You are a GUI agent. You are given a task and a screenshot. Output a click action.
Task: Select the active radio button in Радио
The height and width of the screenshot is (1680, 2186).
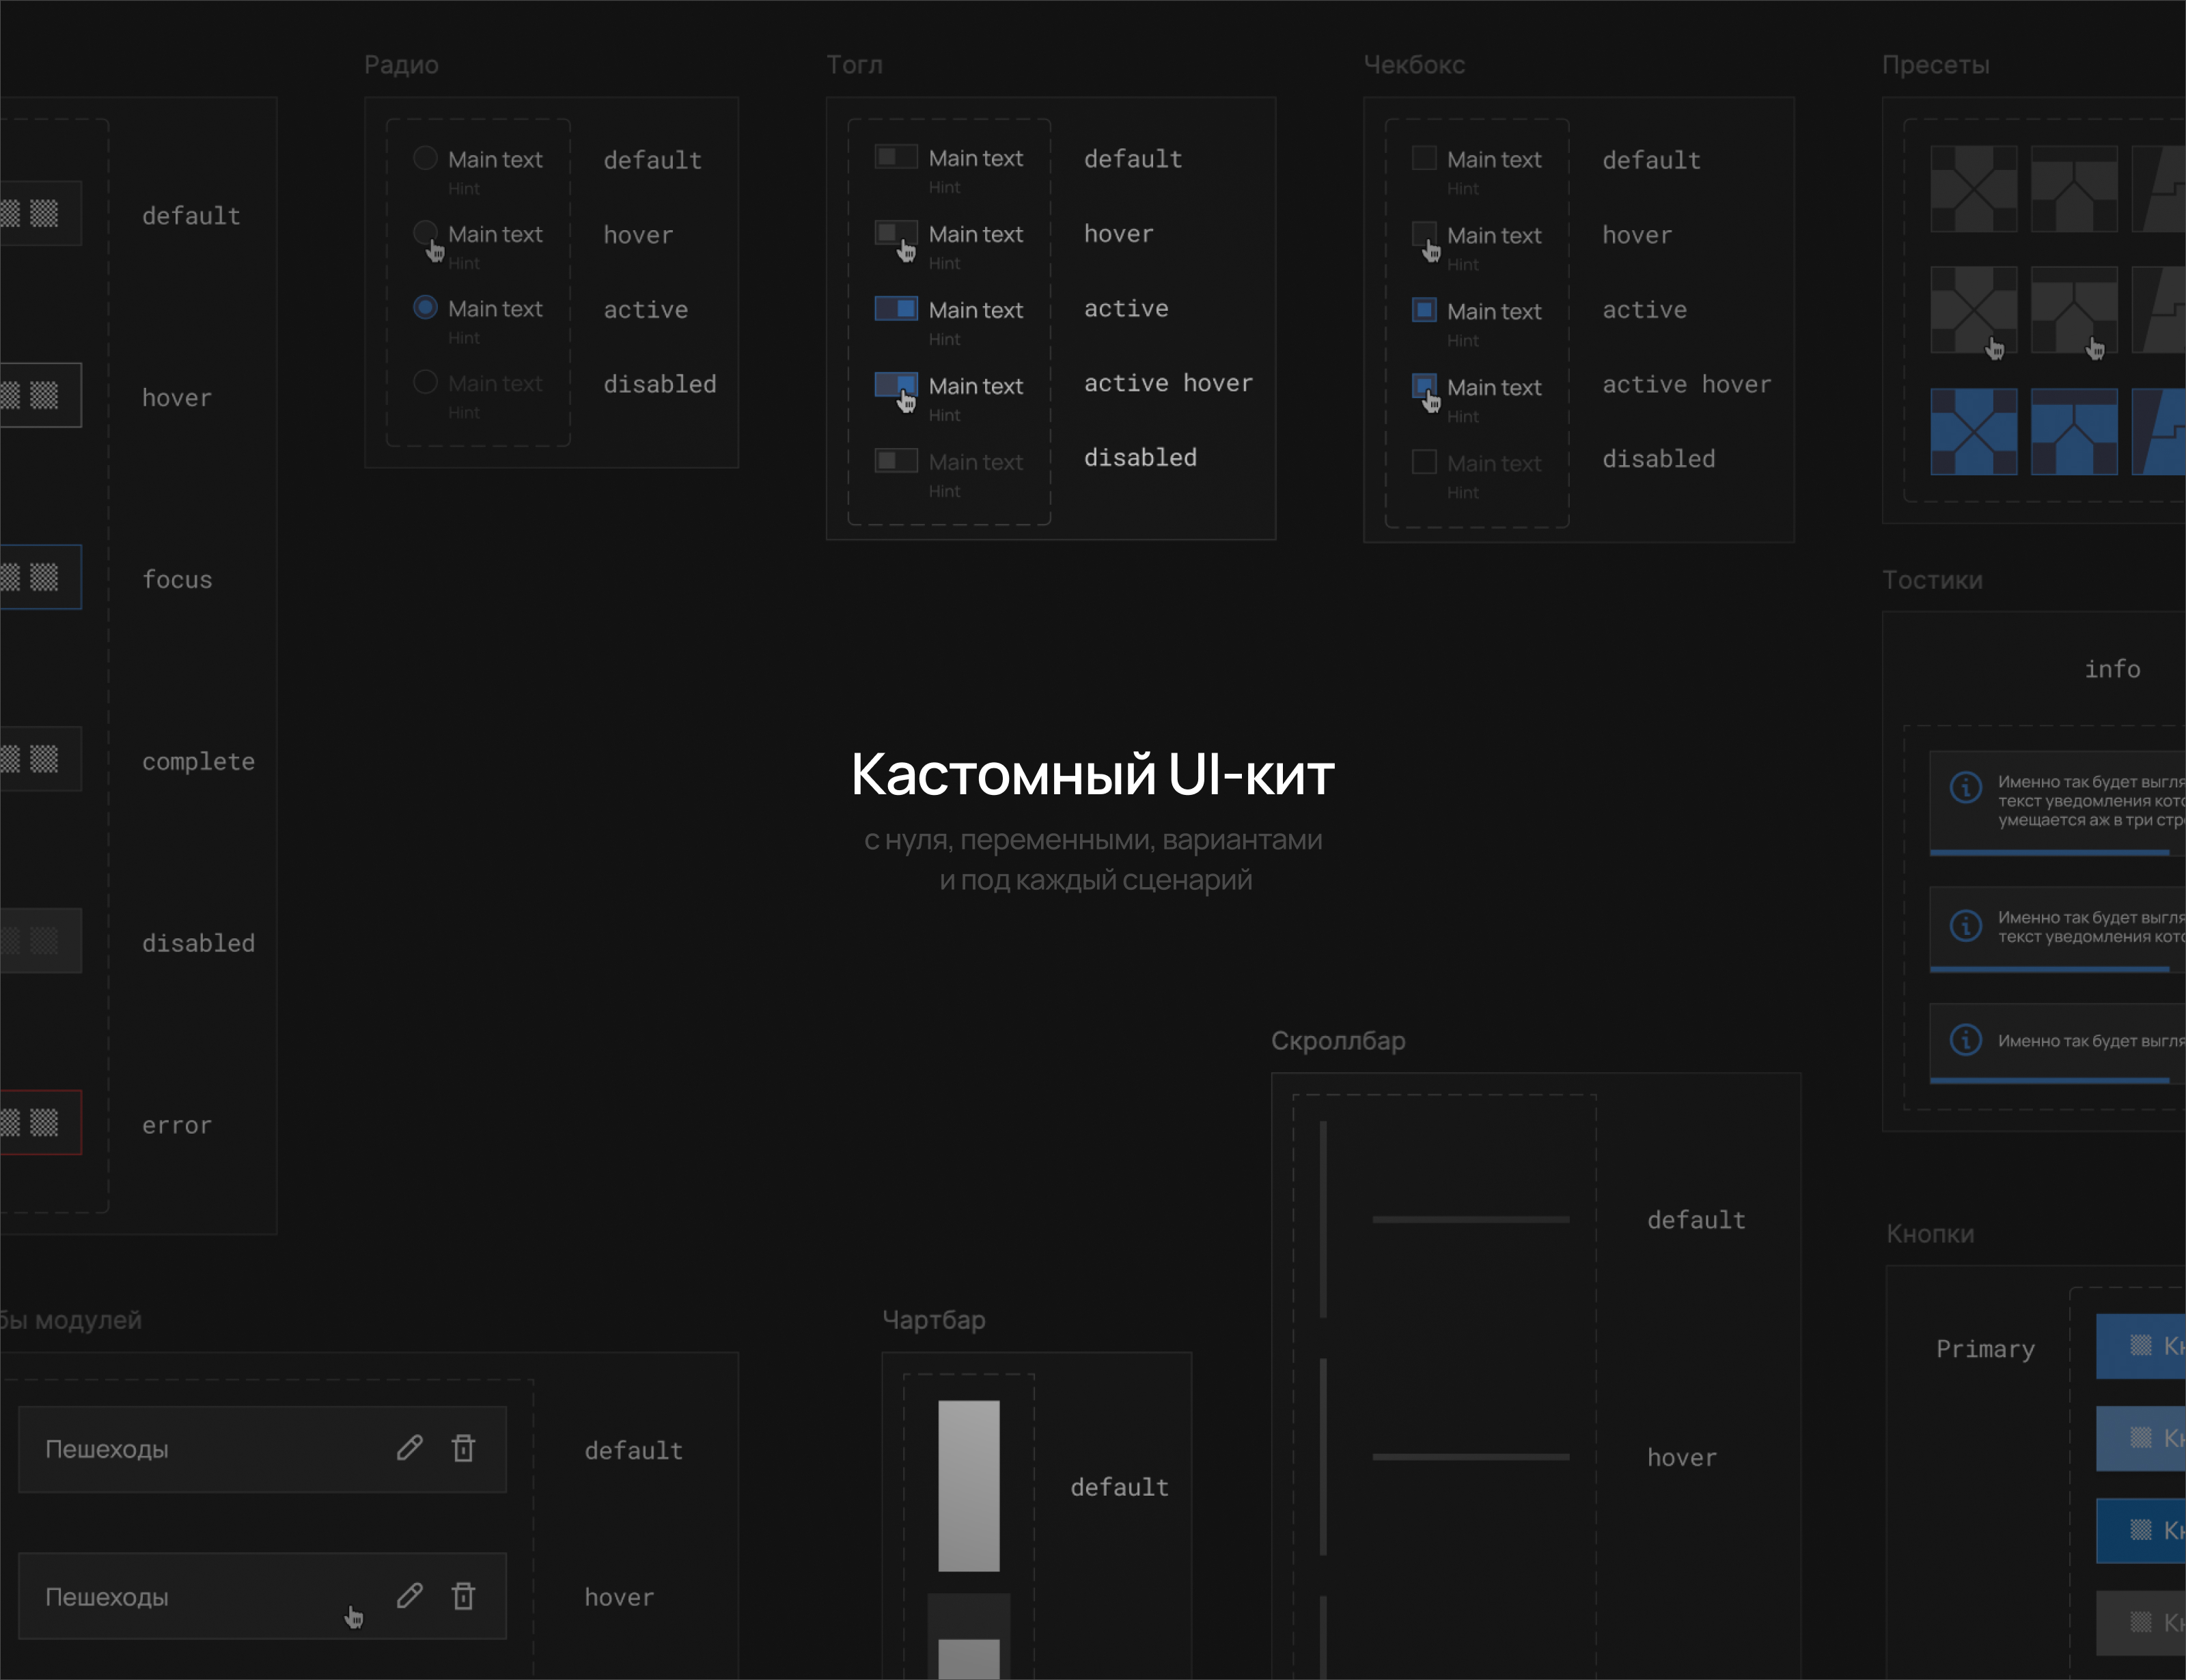coord(425,307)
